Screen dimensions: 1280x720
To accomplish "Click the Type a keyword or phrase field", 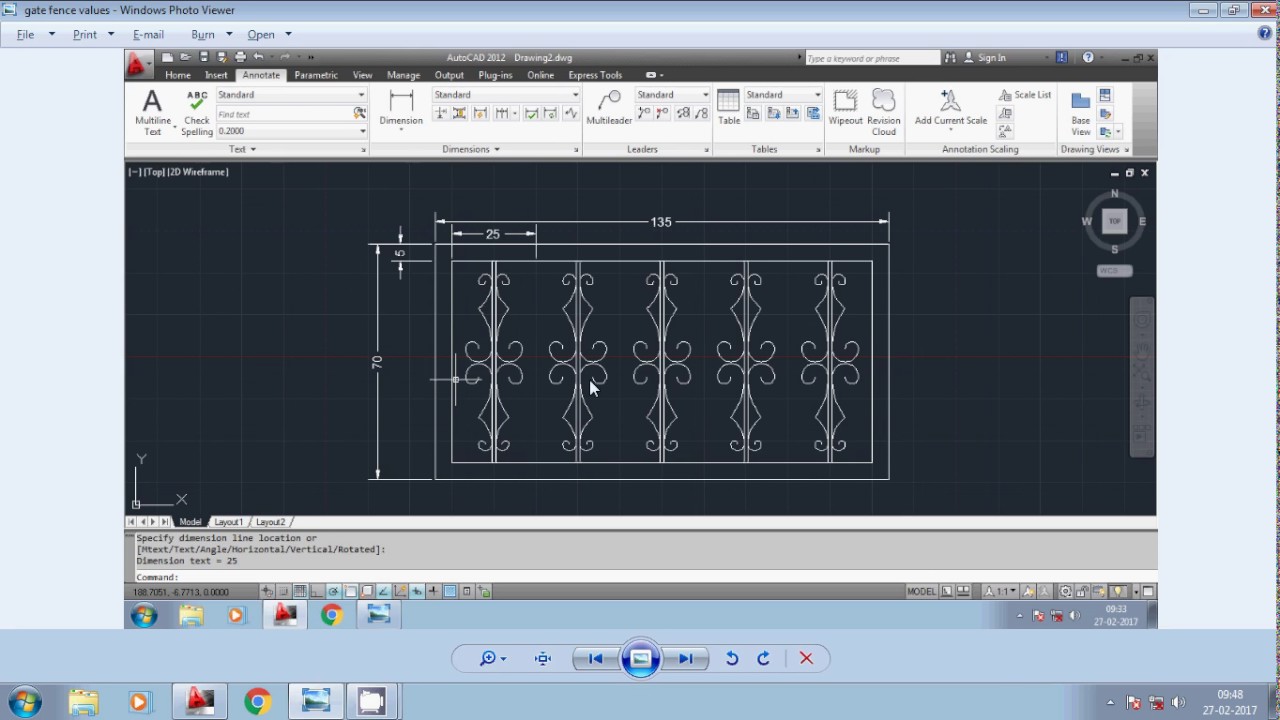I will tap(872, 58).
